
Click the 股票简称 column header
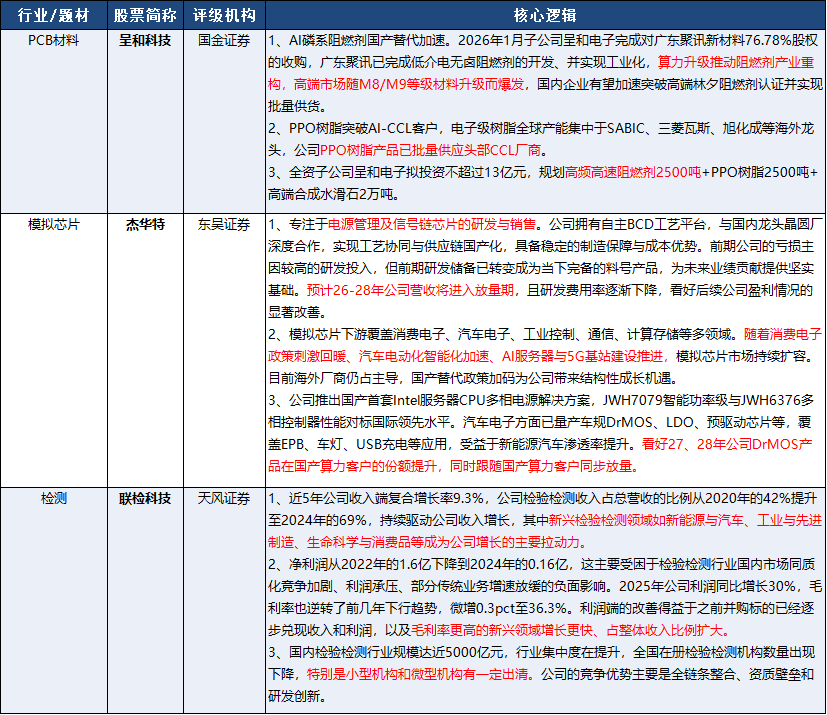(145, 15)
